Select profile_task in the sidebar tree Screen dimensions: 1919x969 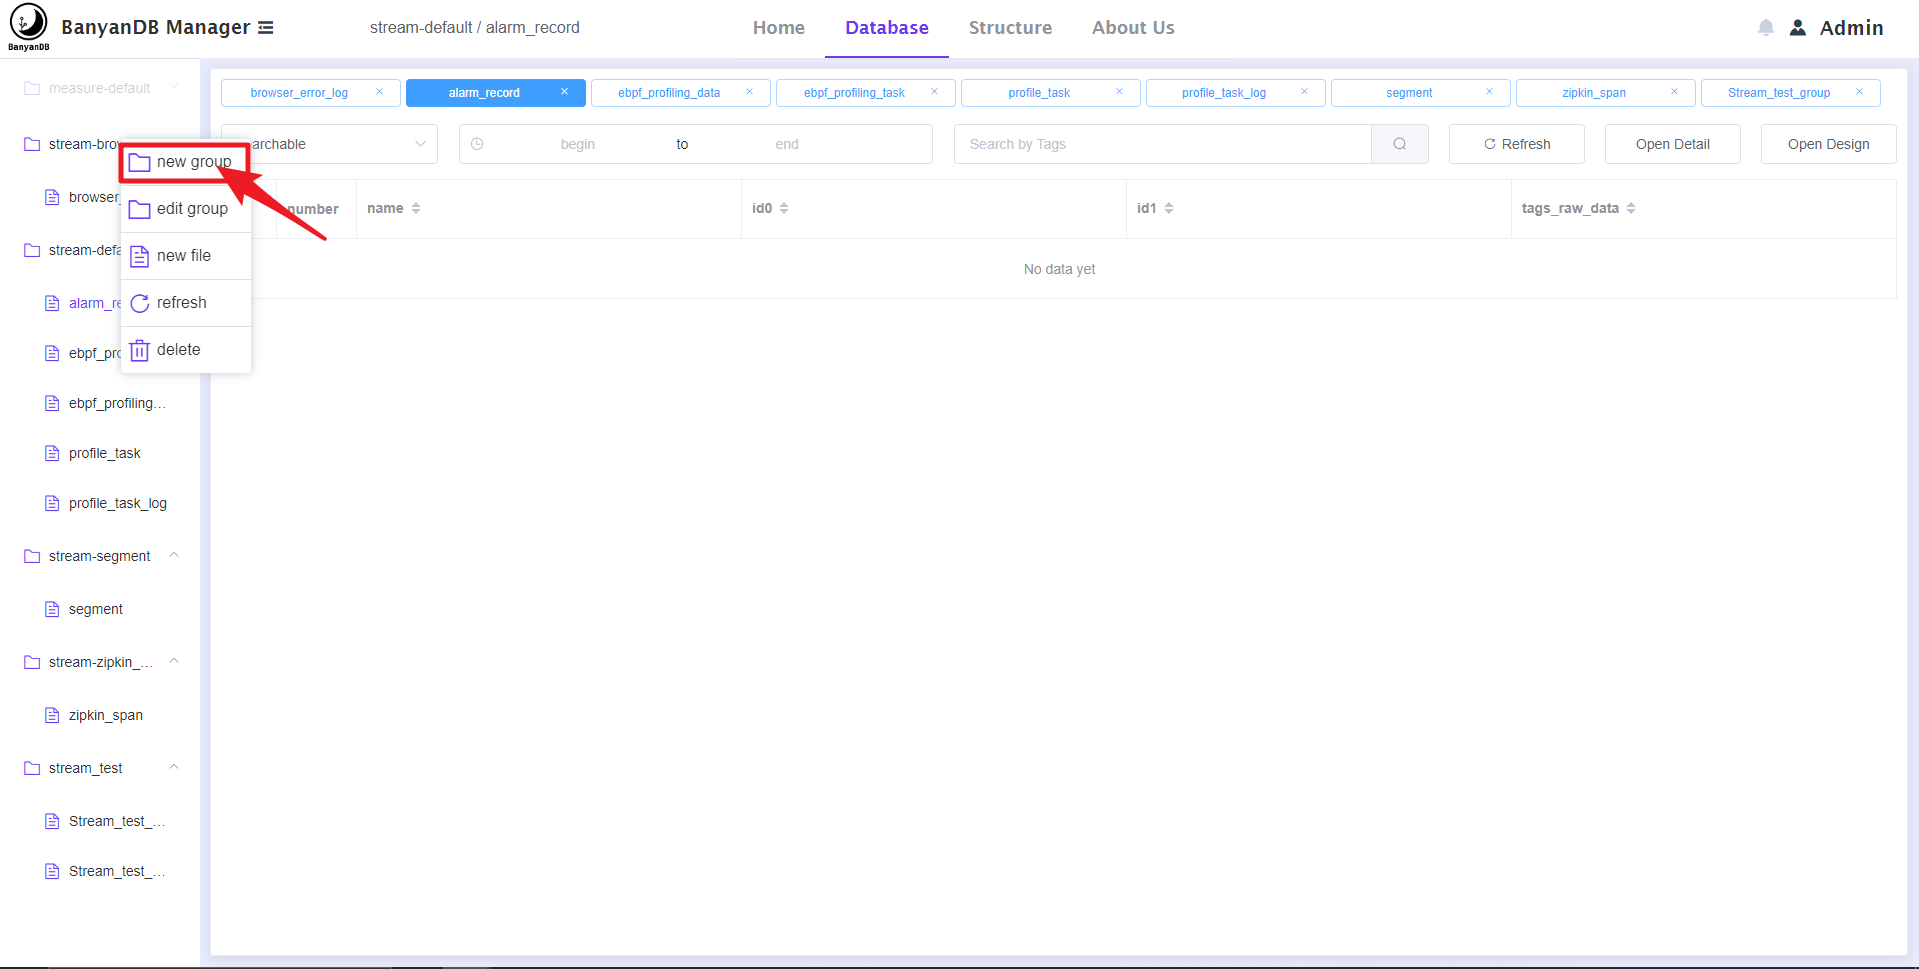click(x=105, y=453)
